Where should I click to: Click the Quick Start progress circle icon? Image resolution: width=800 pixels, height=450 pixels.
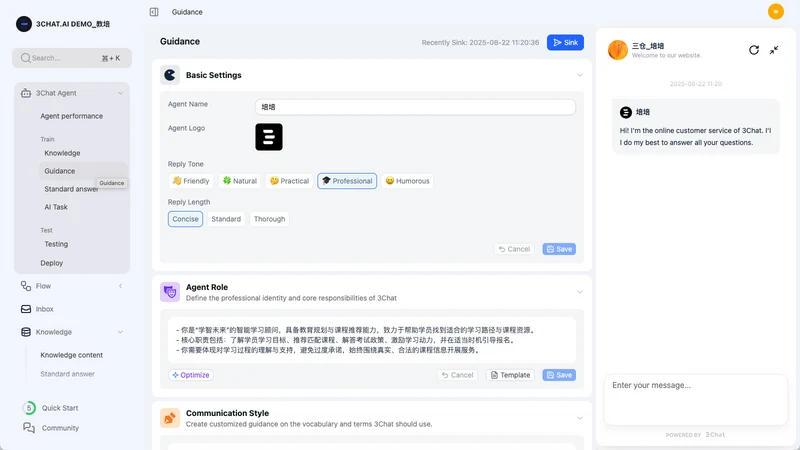29,408
